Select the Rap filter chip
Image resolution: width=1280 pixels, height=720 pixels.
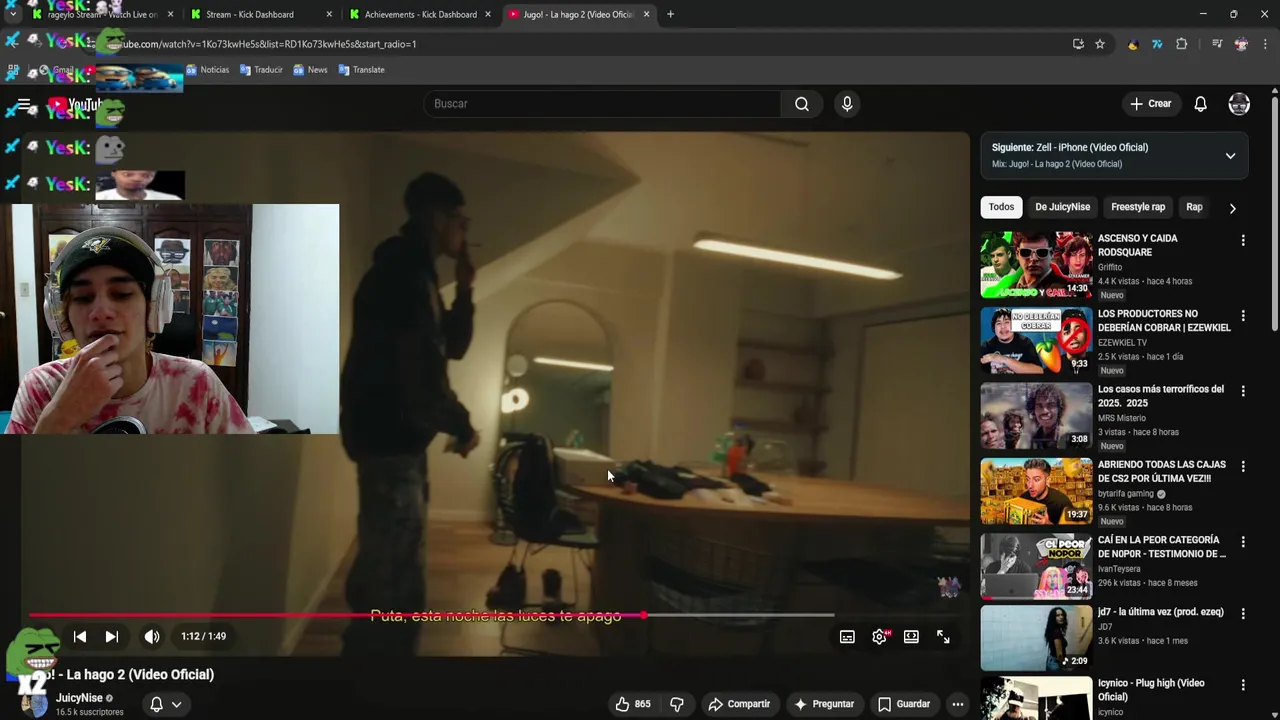pyautogui.click(x=1194, y=207)
